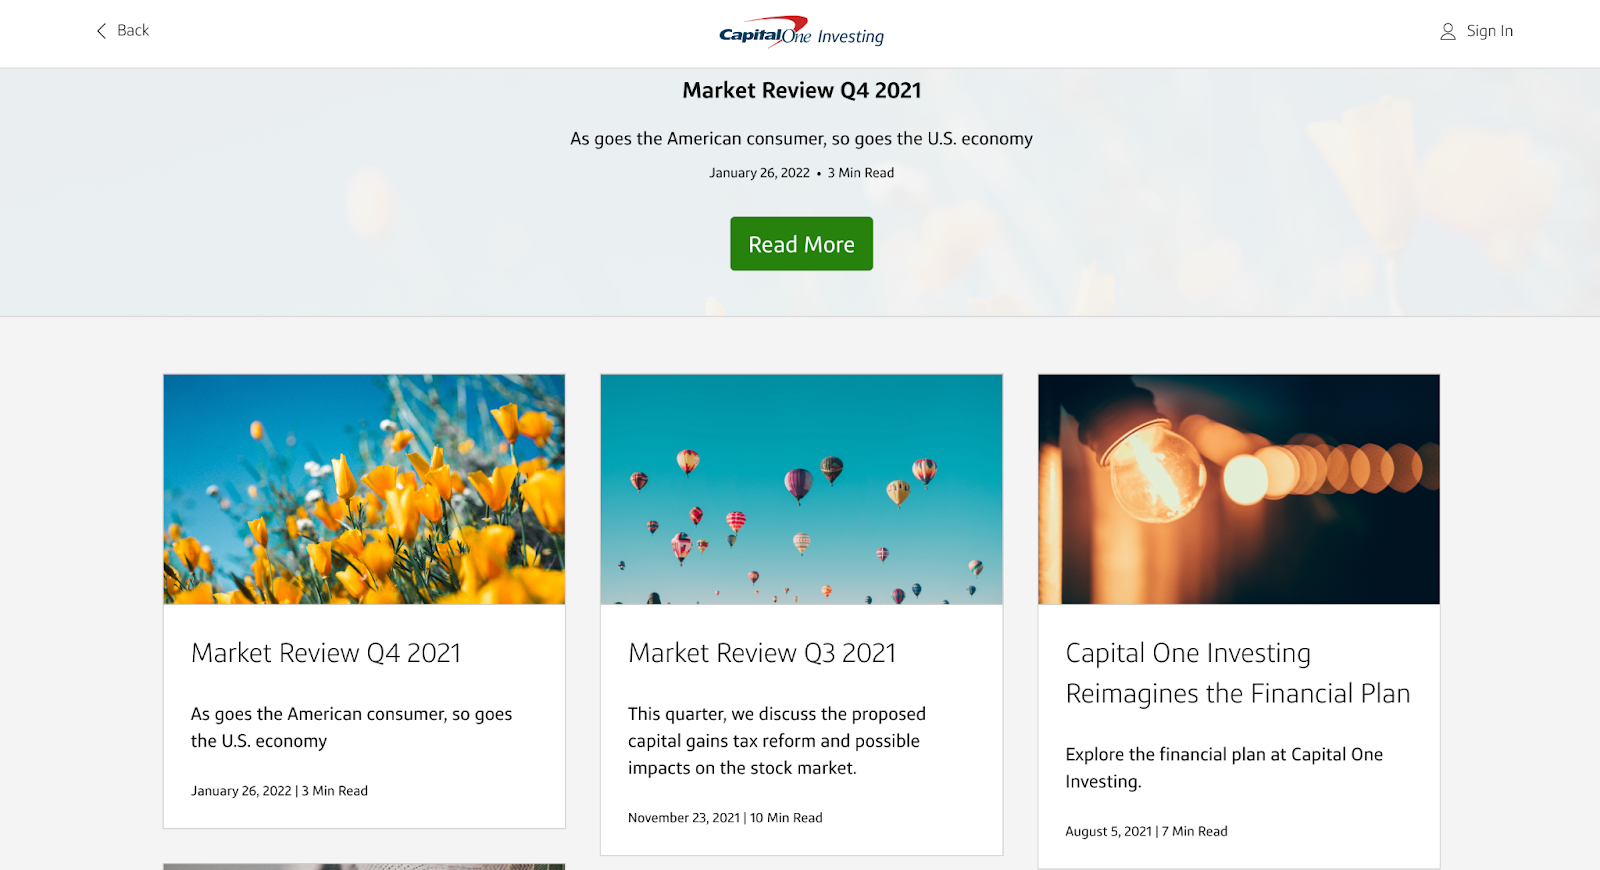The width and height of the screenshot is (1600, 870).
Task: Click the hero heading Market Review Q4 2021
Action: pyautogui.click(x=802, y=91)
